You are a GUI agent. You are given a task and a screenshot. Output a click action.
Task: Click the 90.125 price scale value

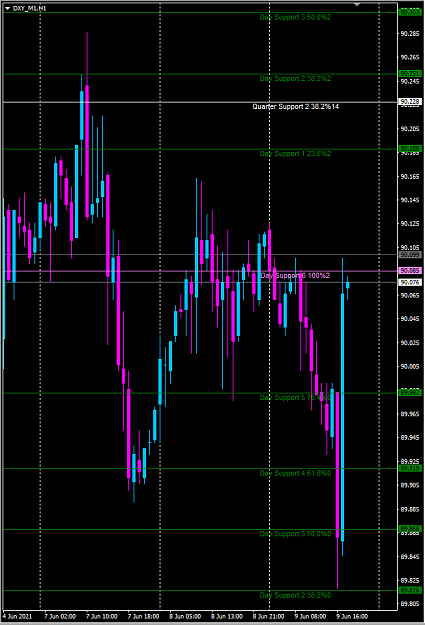(x=410, y=224)
